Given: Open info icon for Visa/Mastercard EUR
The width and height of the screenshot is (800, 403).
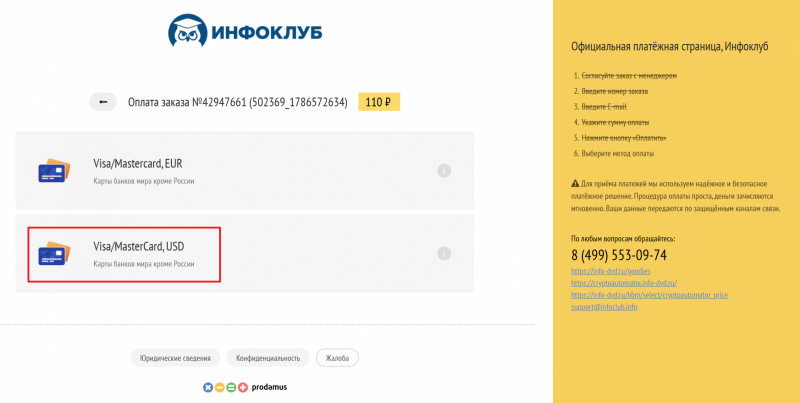Looking at the screenshot, I should point(444,171).
